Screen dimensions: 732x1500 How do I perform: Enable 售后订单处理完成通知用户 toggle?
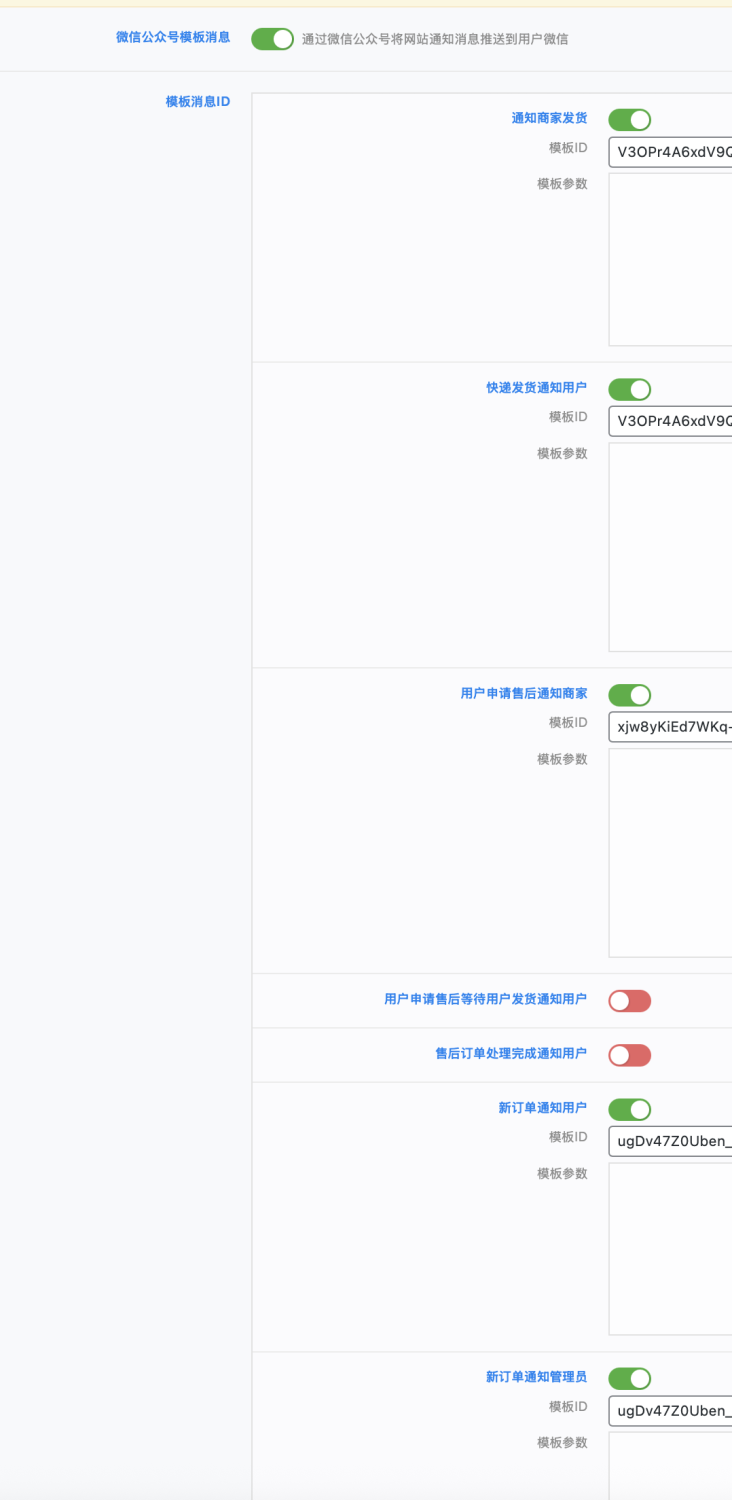(x=629, y=1055)
